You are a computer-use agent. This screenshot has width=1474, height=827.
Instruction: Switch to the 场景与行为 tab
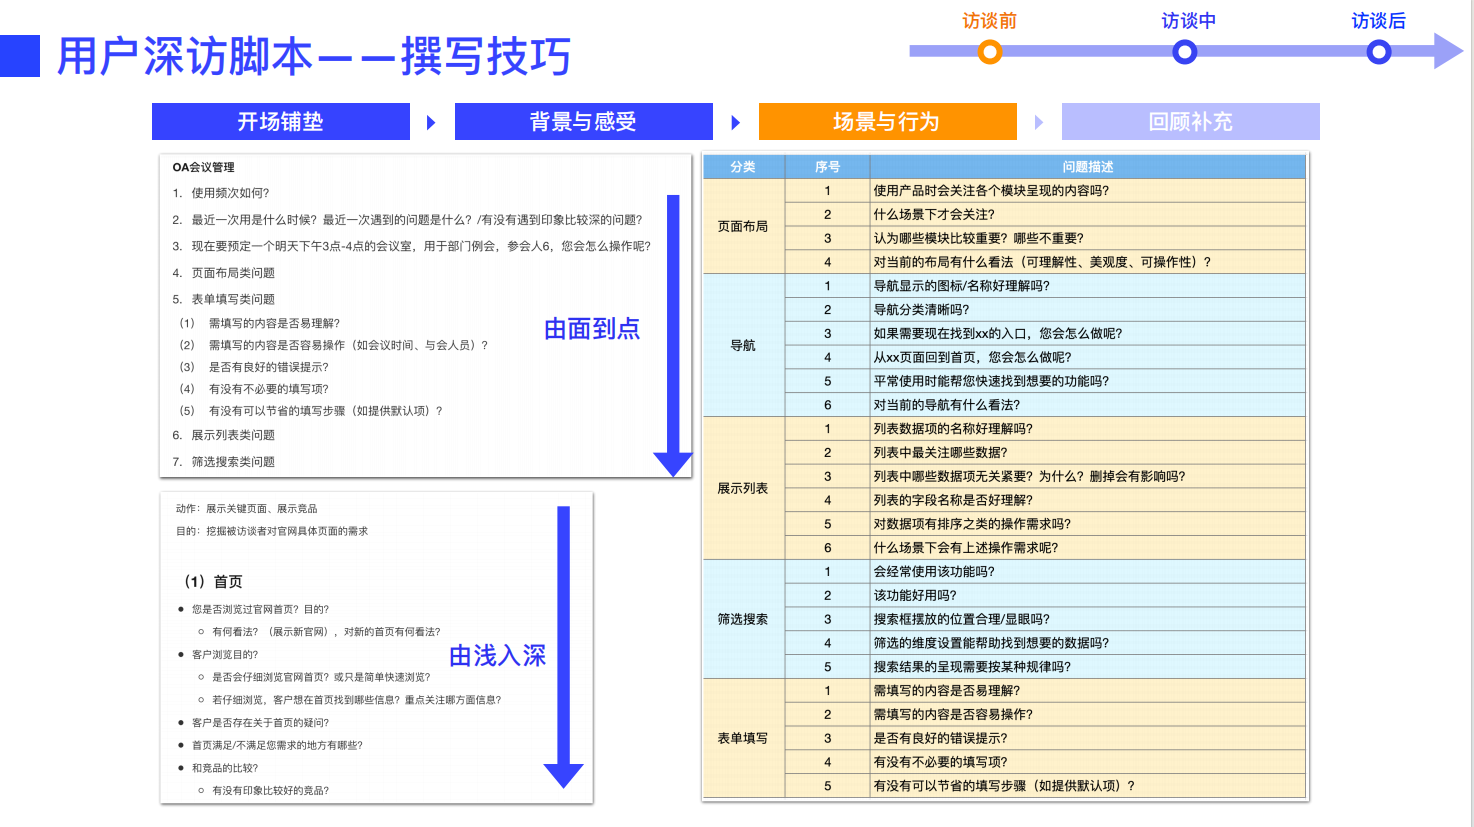pos(887,121)
